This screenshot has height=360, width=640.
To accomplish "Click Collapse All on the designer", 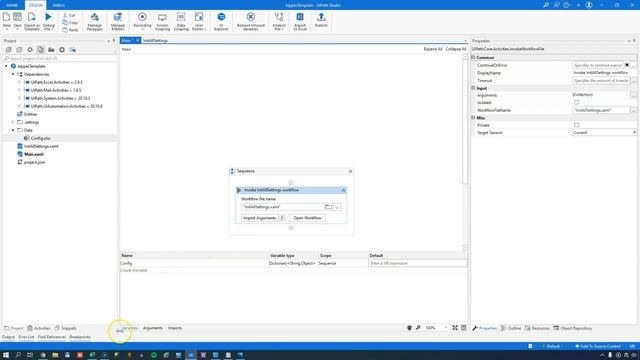I will pyautogui.click(x=456, y=49).
